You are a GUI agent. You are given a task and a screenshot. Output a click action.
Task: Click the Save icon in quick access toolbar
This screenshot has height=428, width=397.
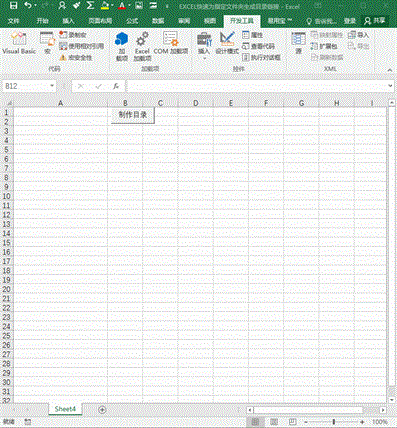point(13,6)
